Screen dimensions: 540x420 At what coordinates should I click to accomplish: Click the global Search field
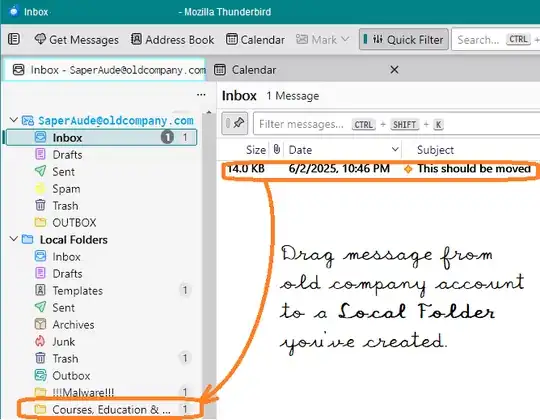[x=496, y=40]
